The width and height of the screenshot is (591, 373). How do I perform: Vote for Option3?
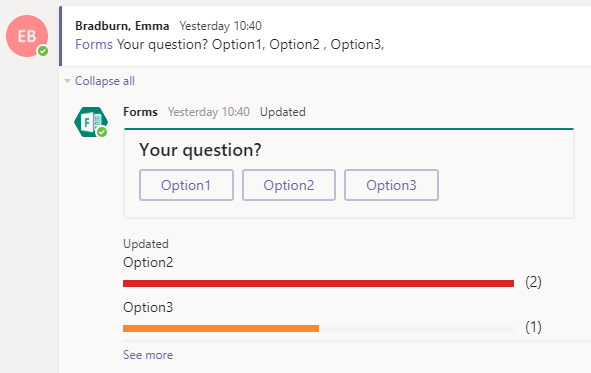[x=391, y=185]
